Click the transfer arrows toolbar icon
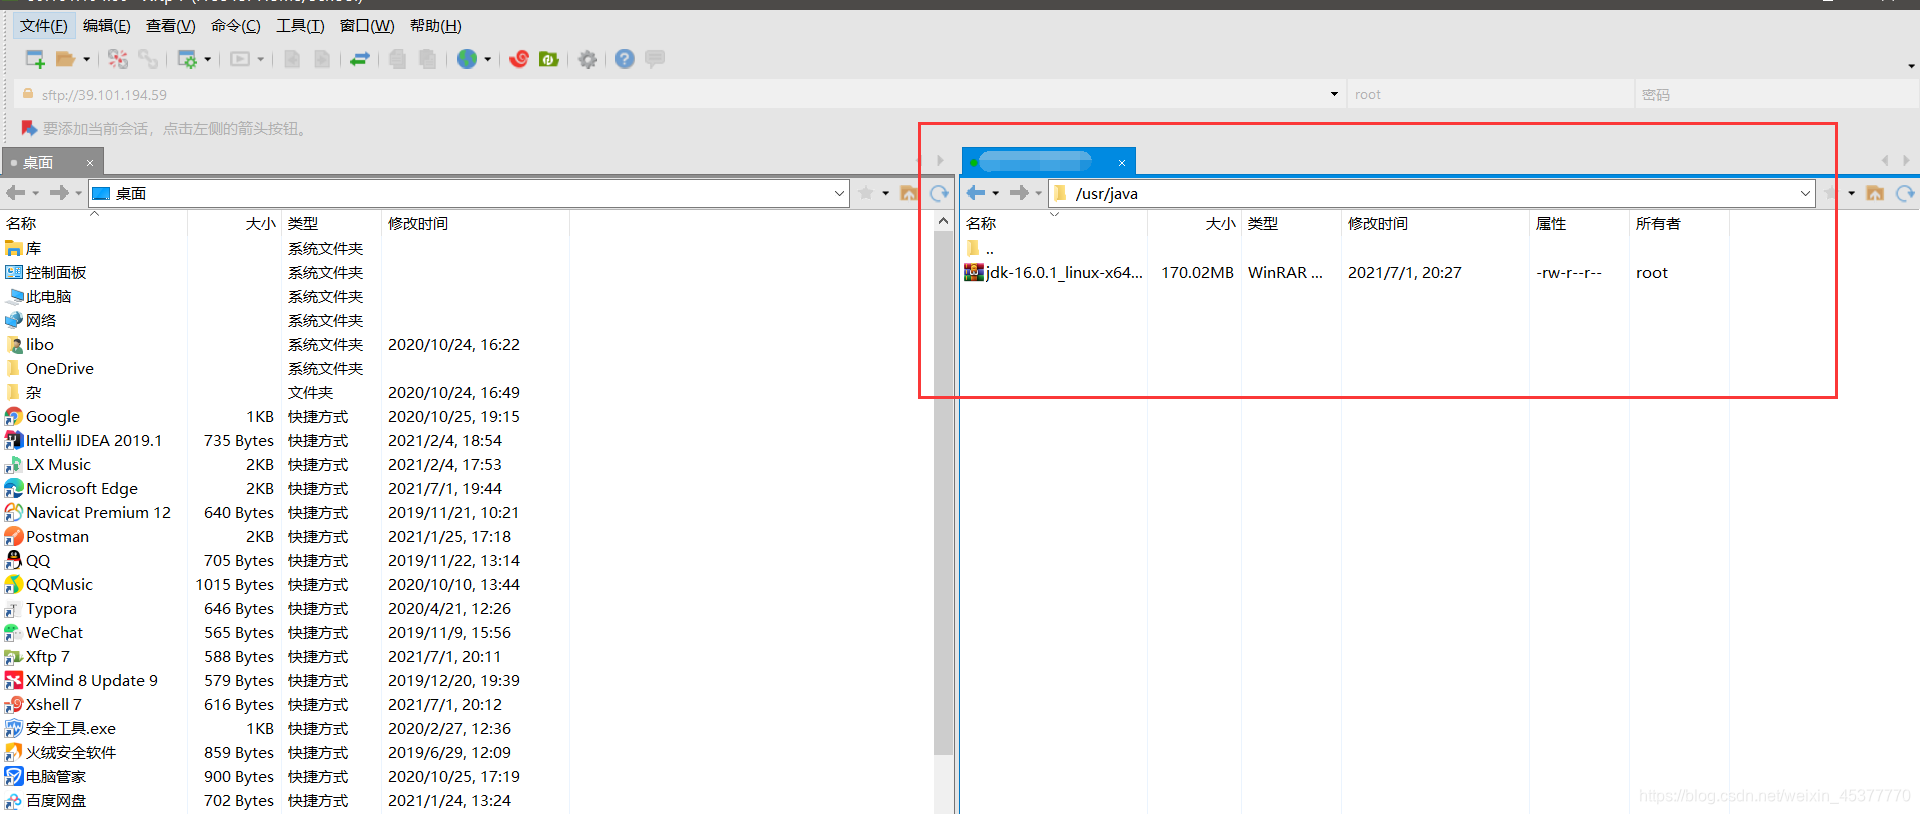The width and height of the screenshot is (1920, 814). tap(360, 59)
